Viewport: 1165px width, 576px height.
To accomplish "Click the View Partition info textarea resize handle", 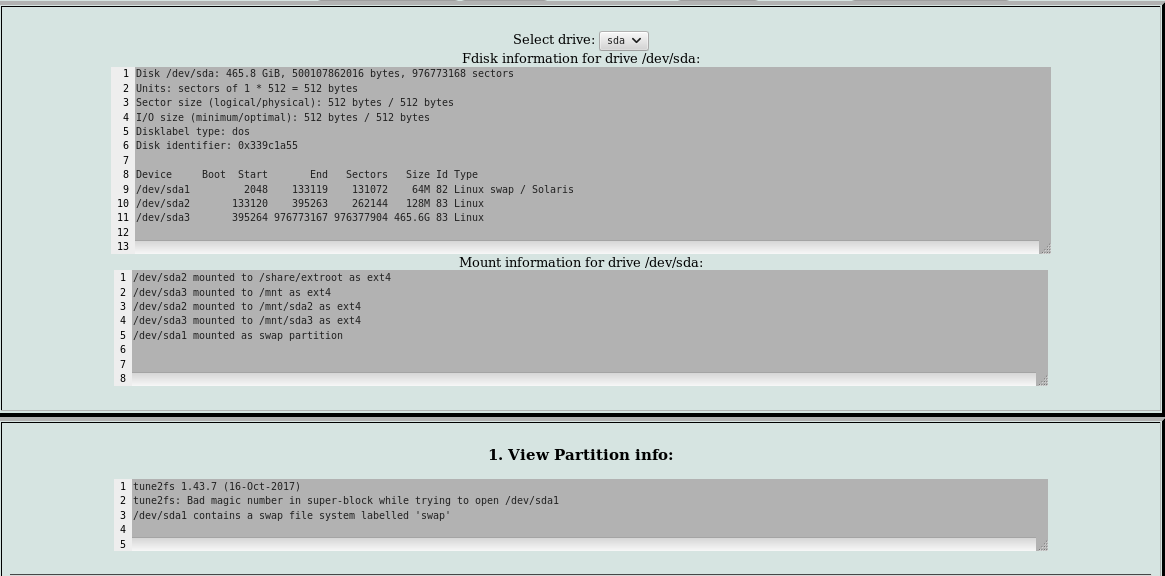I will pyautogui.click(x=1042, y=545).
